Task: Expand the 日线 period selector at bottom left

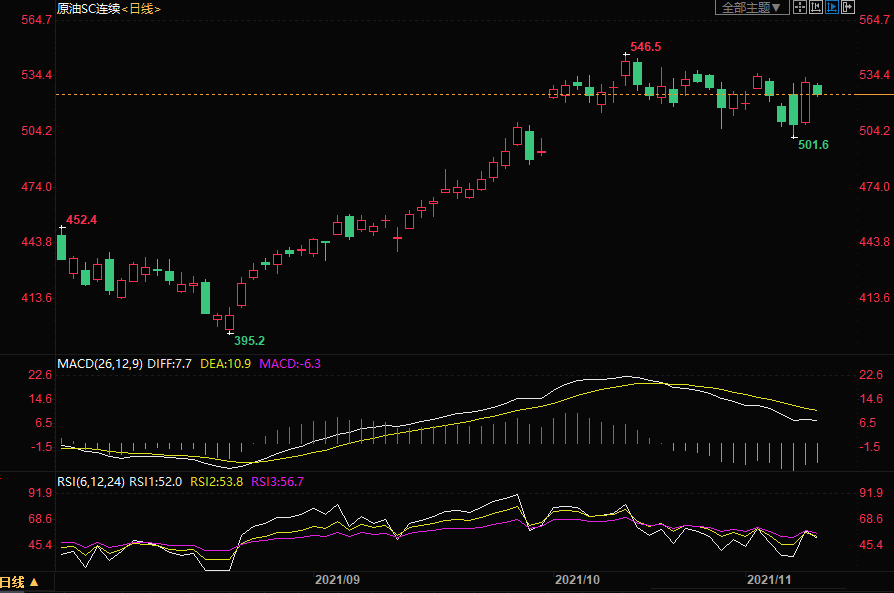Action: tap(20, 582)
